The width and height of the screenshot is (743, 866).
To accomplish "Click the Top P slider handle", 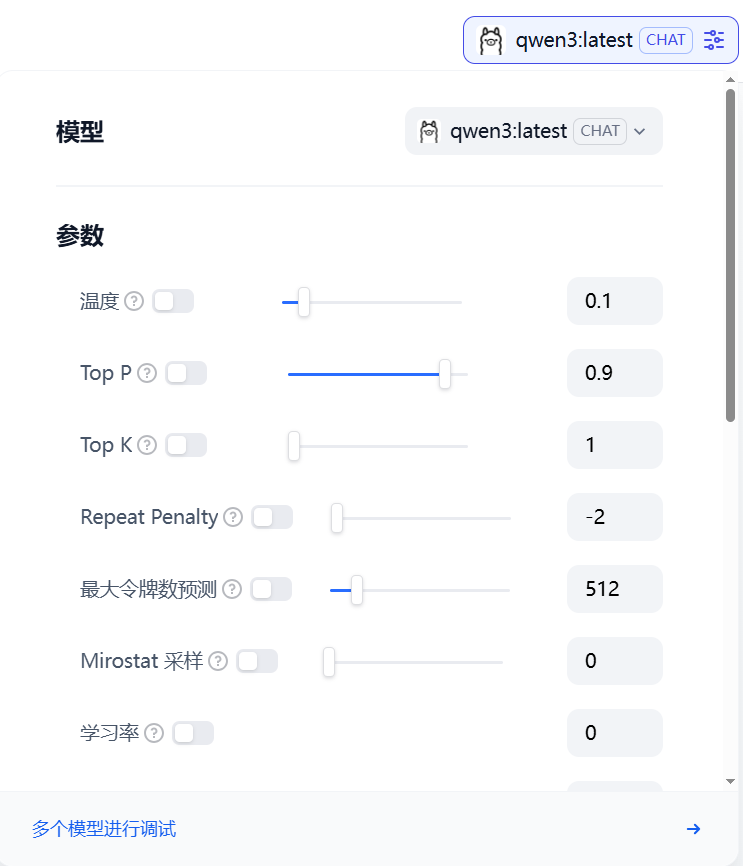I will pyautogui.click(x=445, y=374).
